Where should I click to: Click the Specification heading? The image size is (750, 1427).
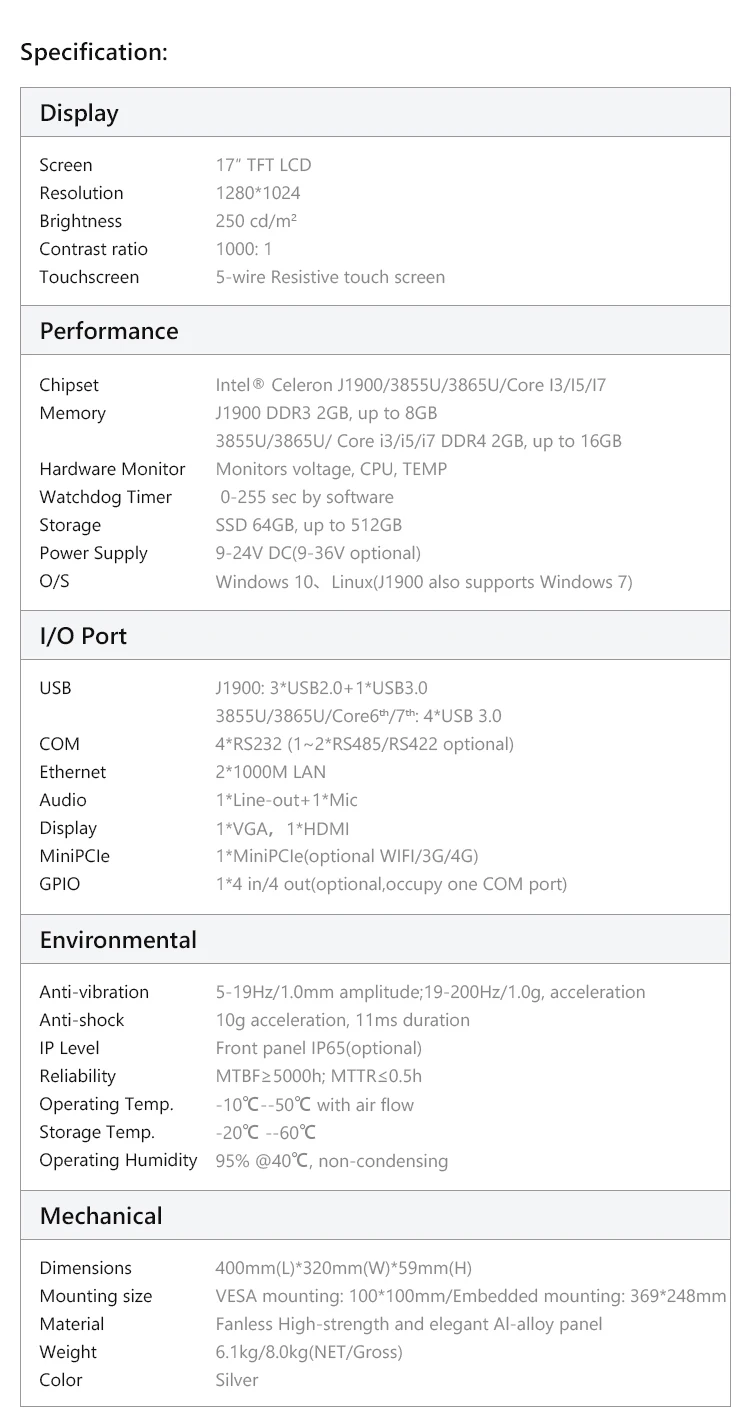pyautogui.click(x=94, y=52)
